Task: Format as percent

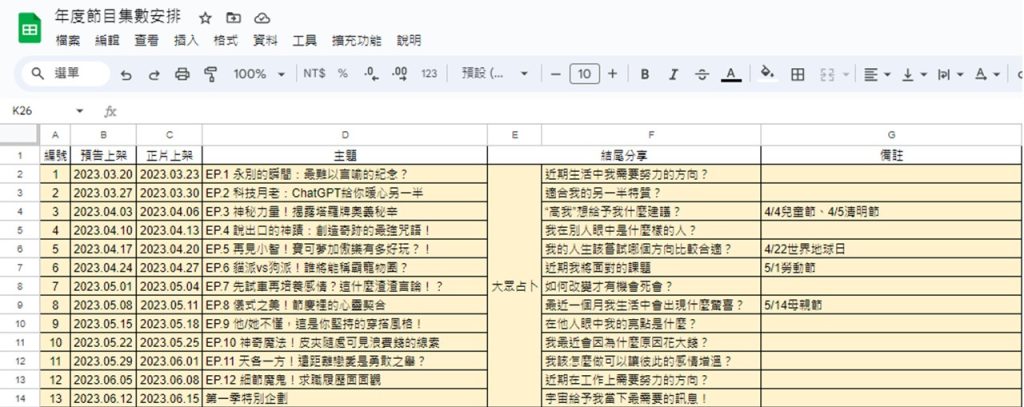Action: [342, 74]
